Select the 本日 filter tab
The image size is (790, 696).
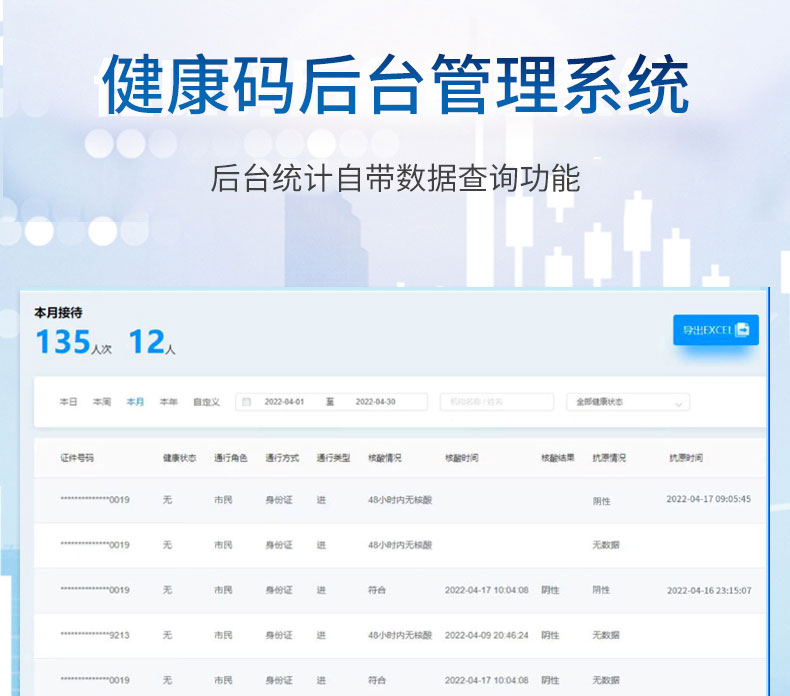coord(68,402)
